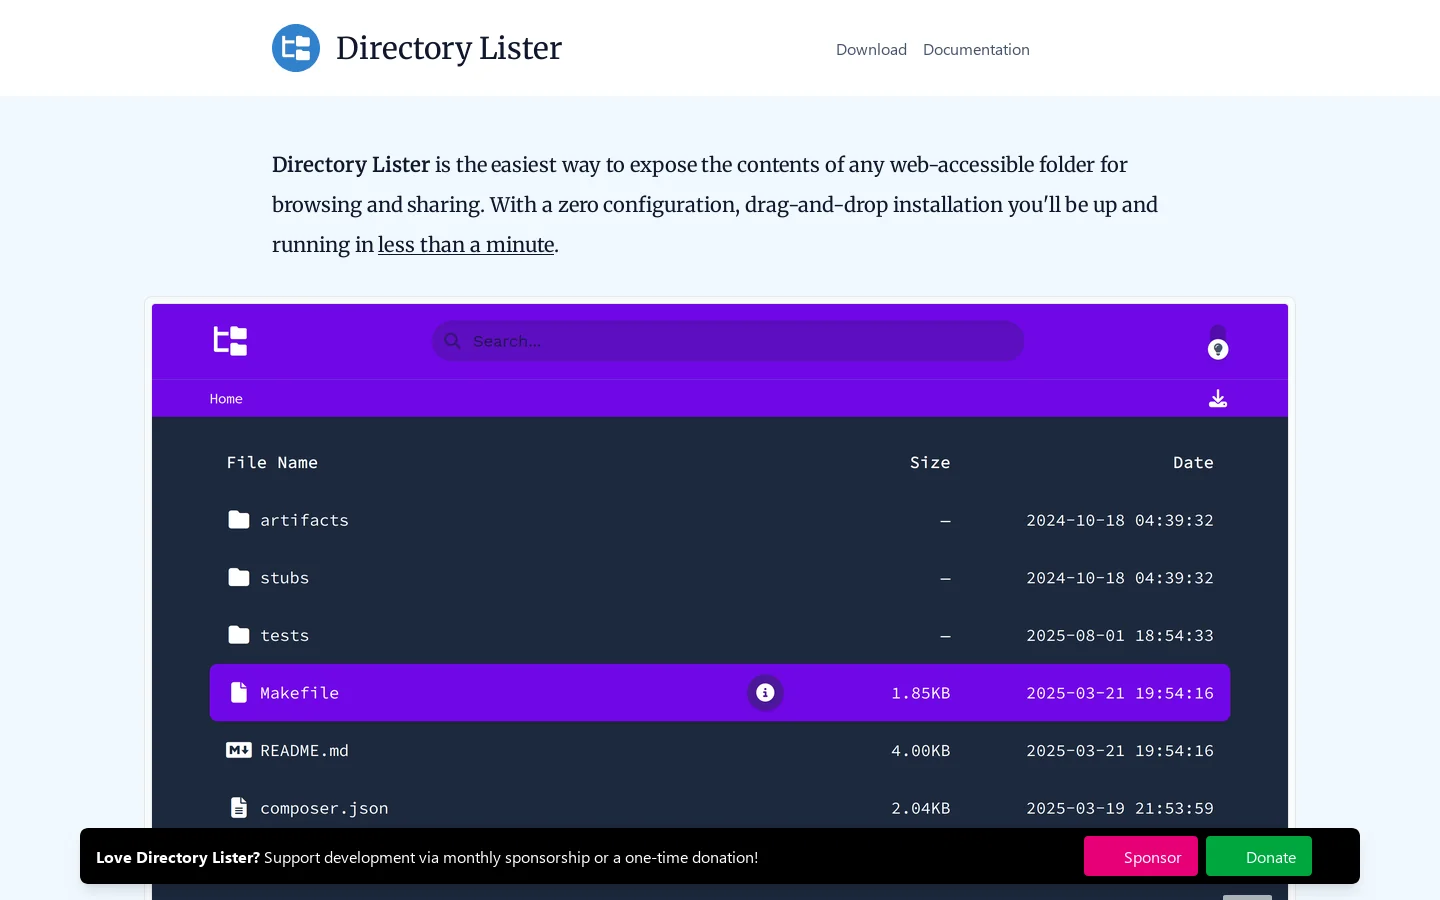This screenshot has height=900, width=1440.
Task: Focus the Search input field
Action: point(728,341)
